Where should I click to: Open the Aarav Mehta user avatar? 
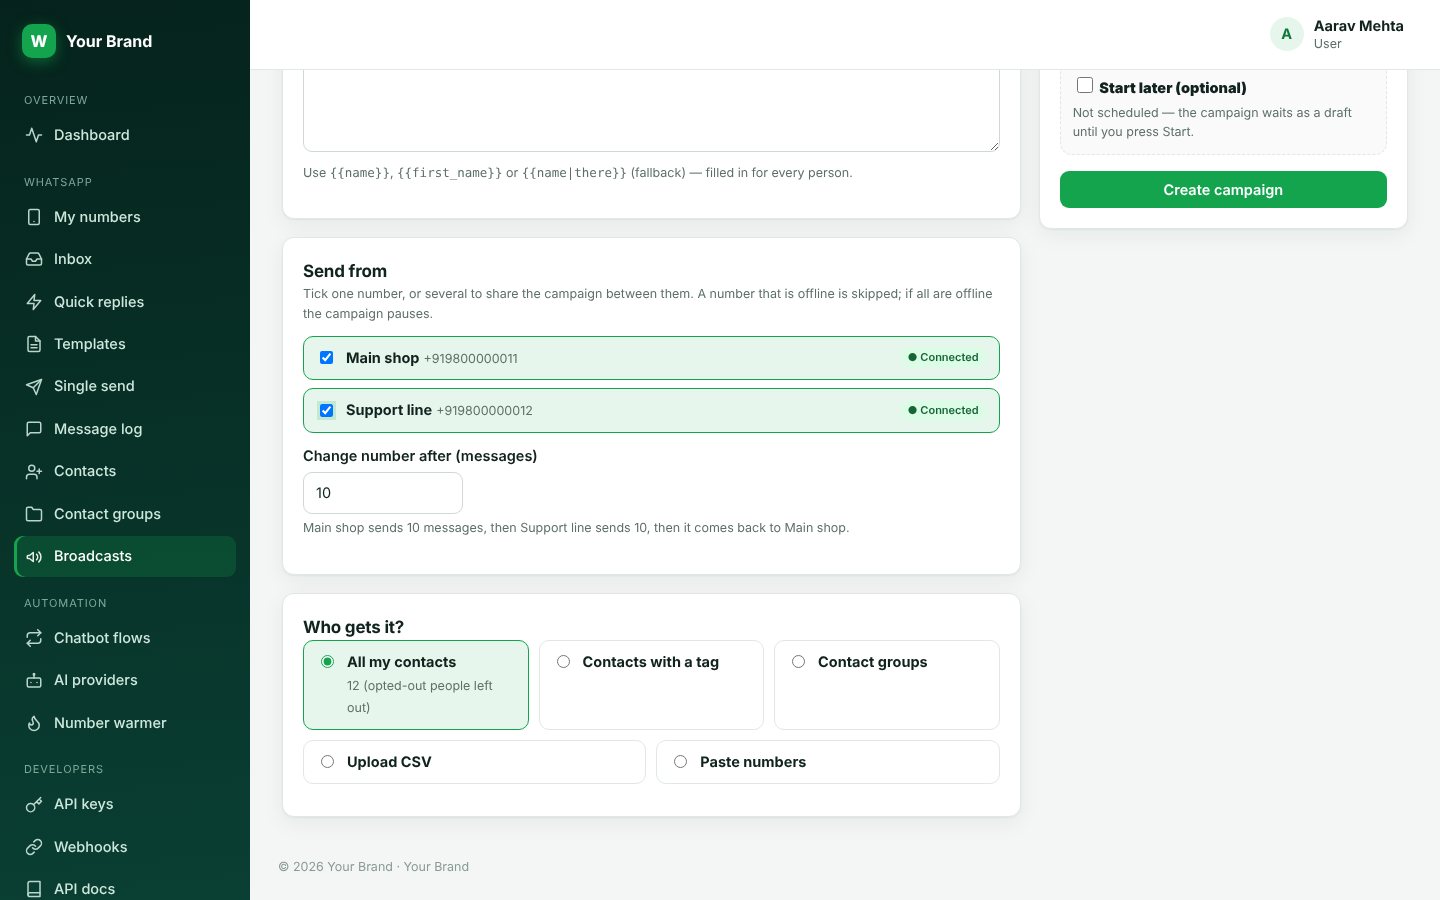(1286, 34)
